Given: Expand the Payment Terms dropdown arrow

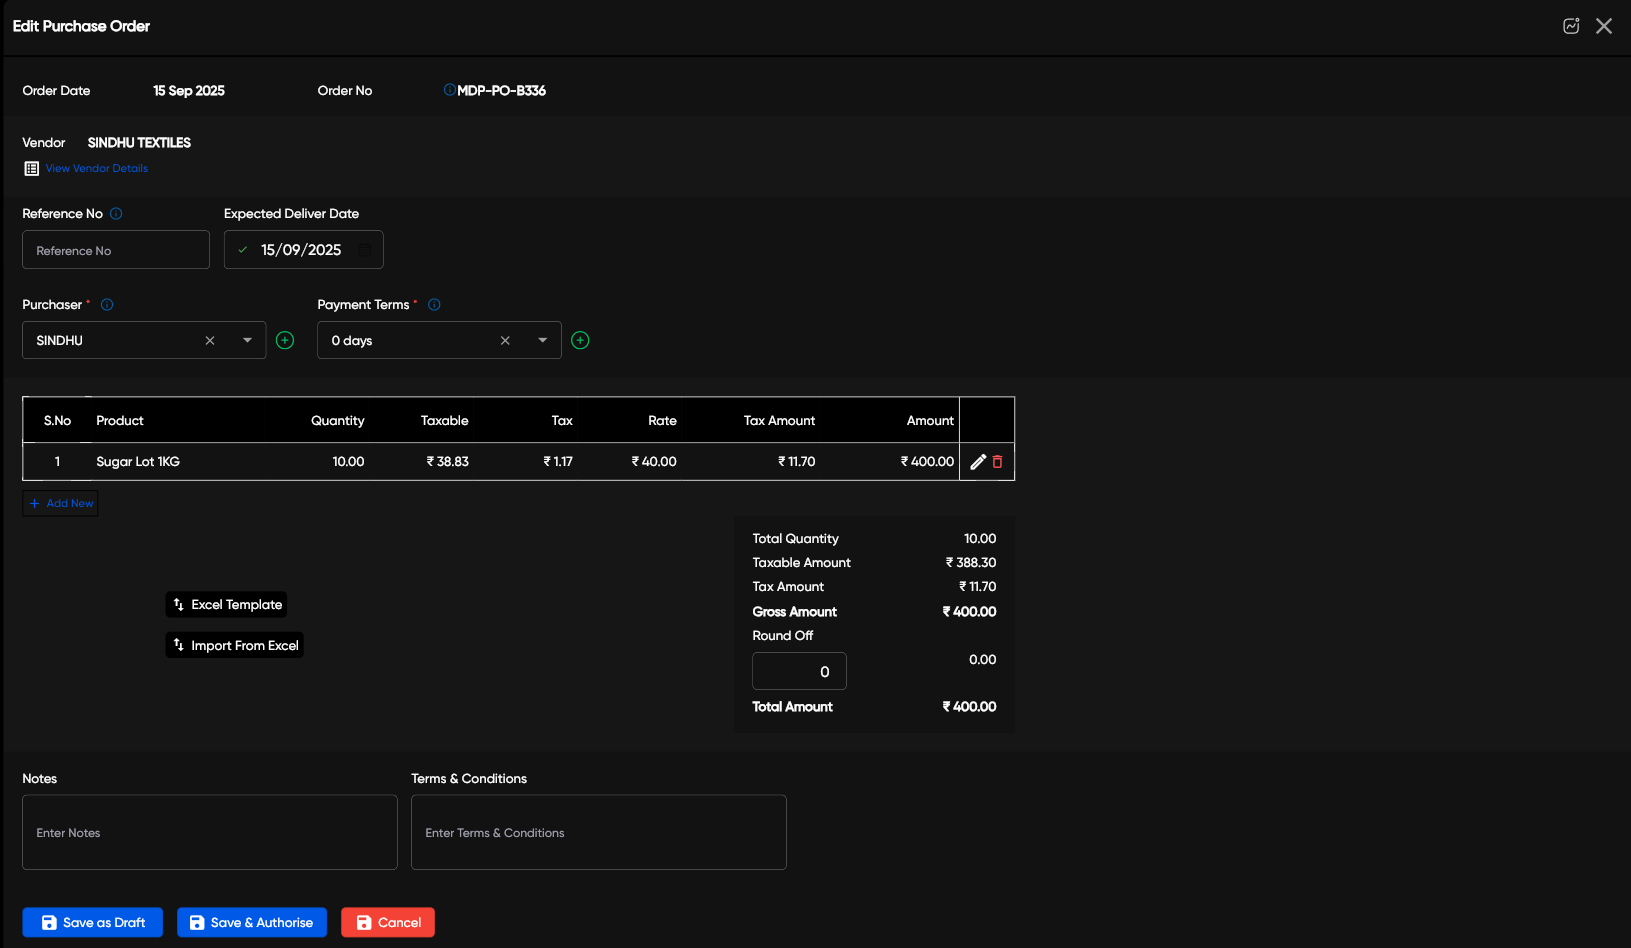Looking at the screenshot, I should pos(542,341).
